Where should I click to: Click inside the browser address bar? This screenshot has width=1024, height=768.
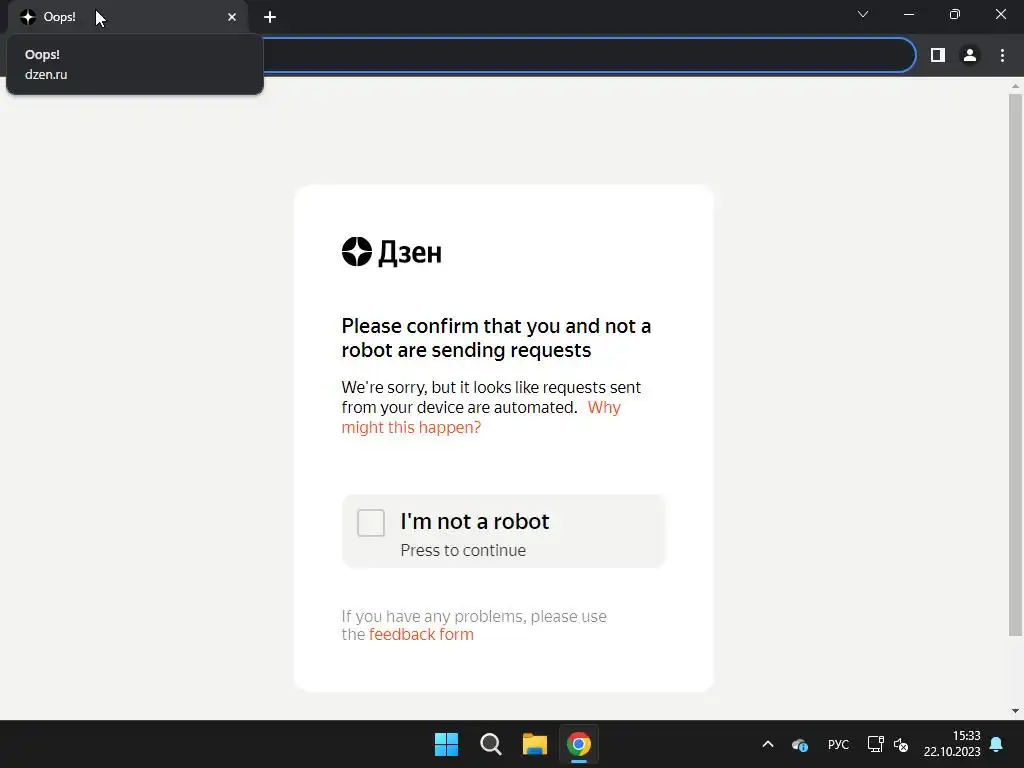point(588,56)
